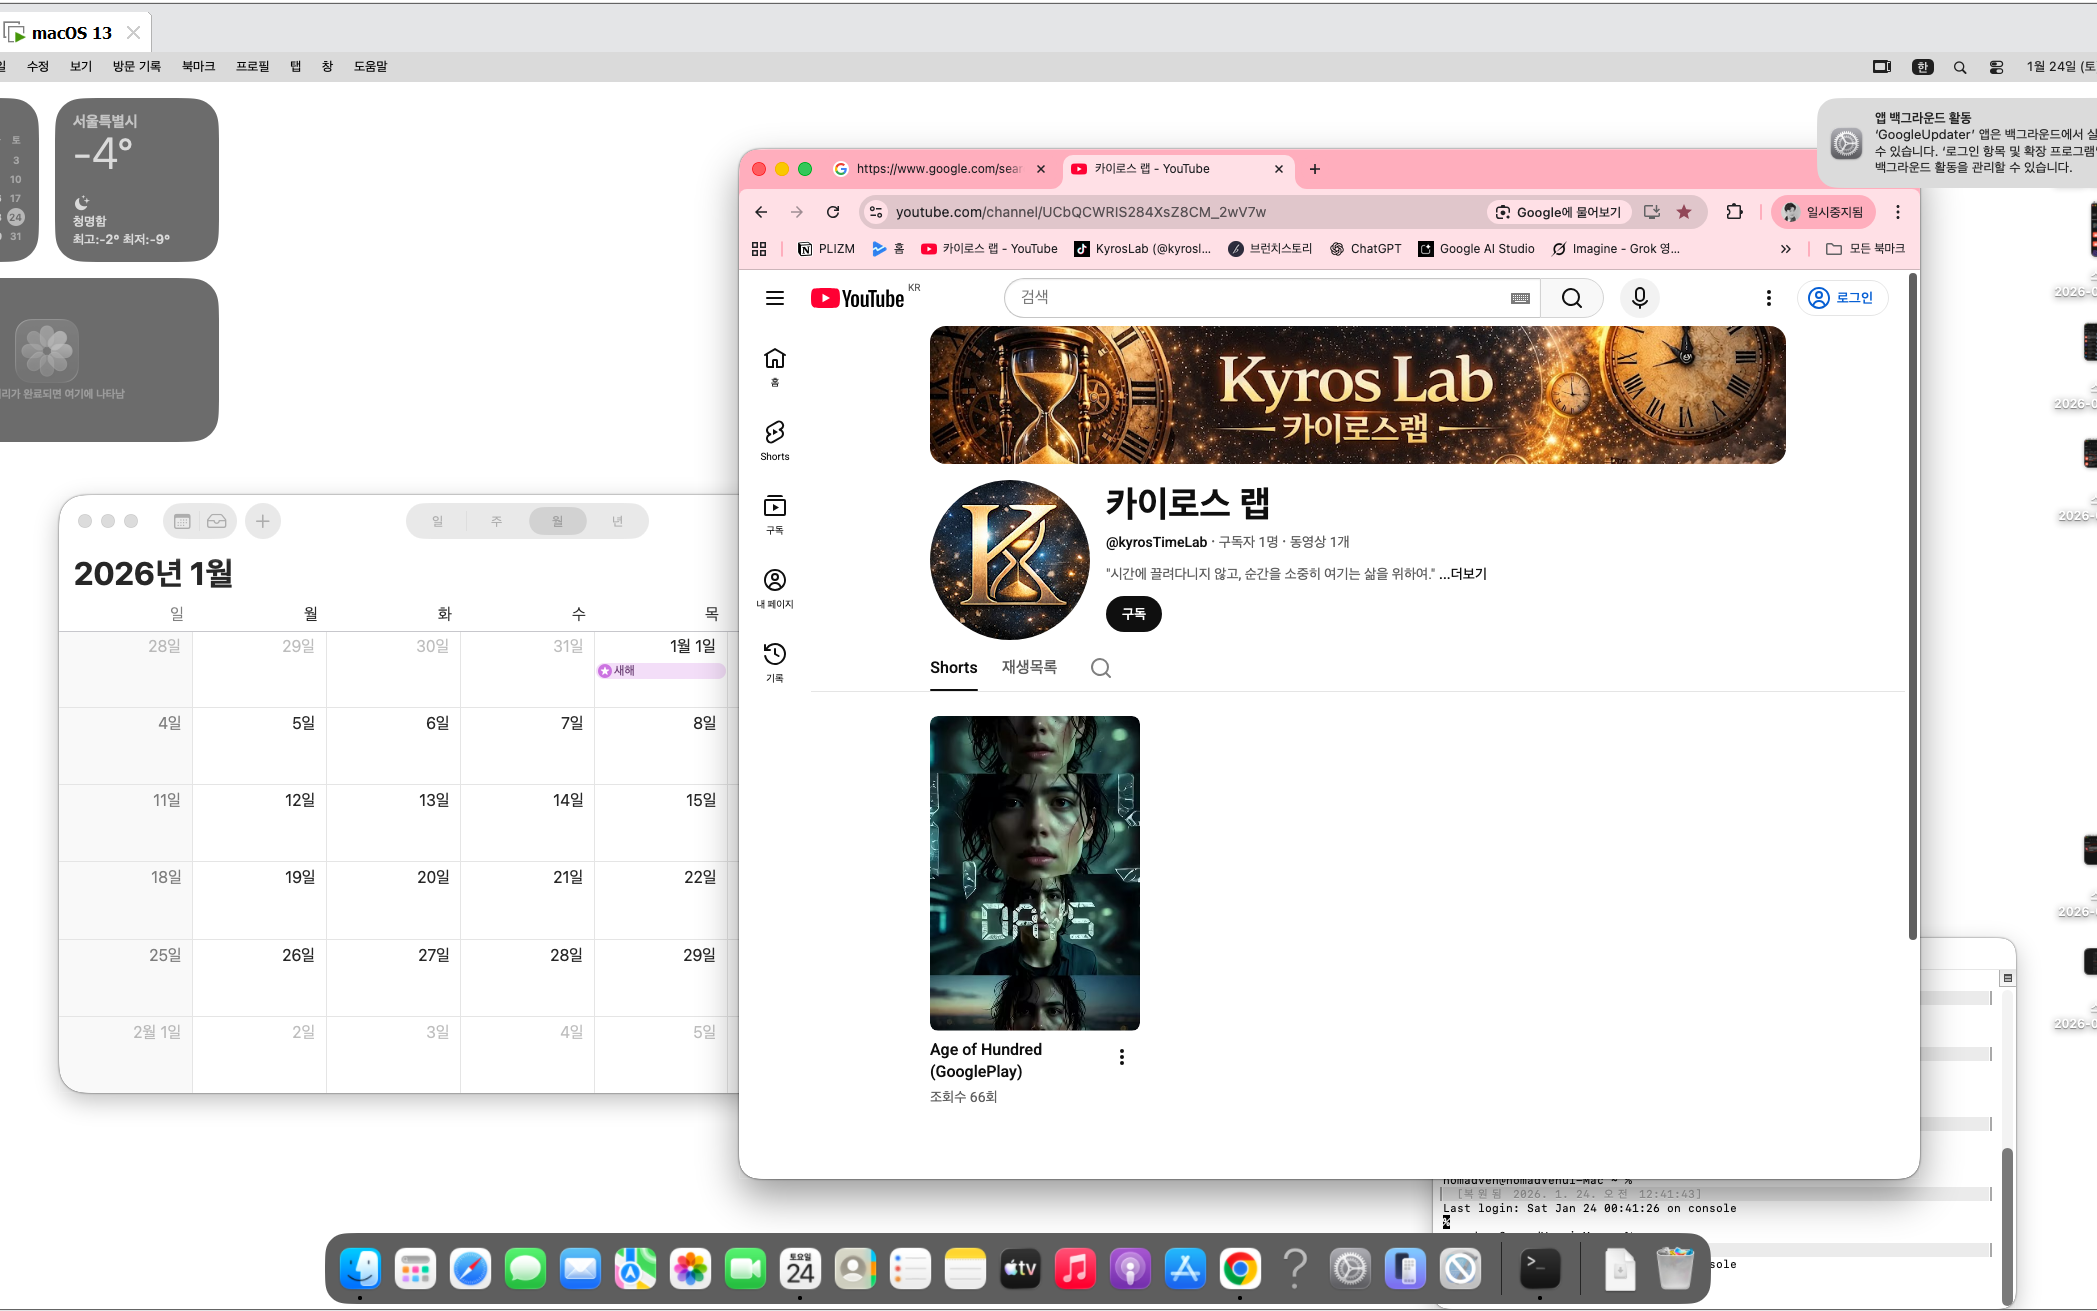Image resolution: width=2097 pixels, height=1311 pixels.
Task: Open watch history in YouTube sidebar
Action: coord(774,662)
